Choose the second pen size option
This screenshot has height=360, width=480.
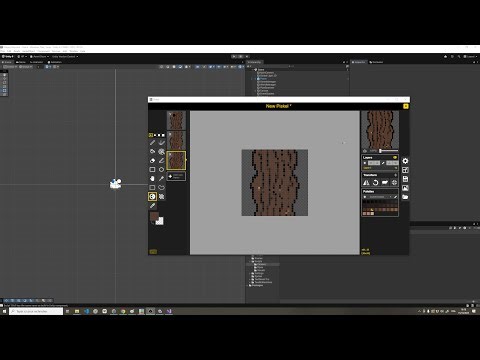tap(155, 135)
